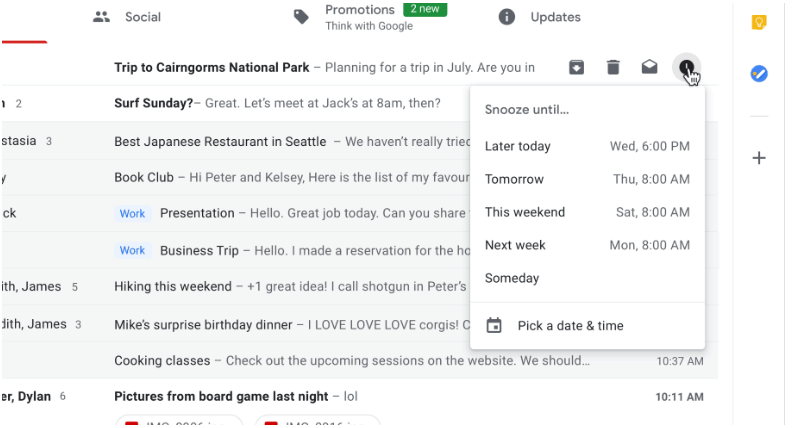Archive the Cairngorms trip email
The height and width of the screenshot is (428, 792).
click(576, 67)
